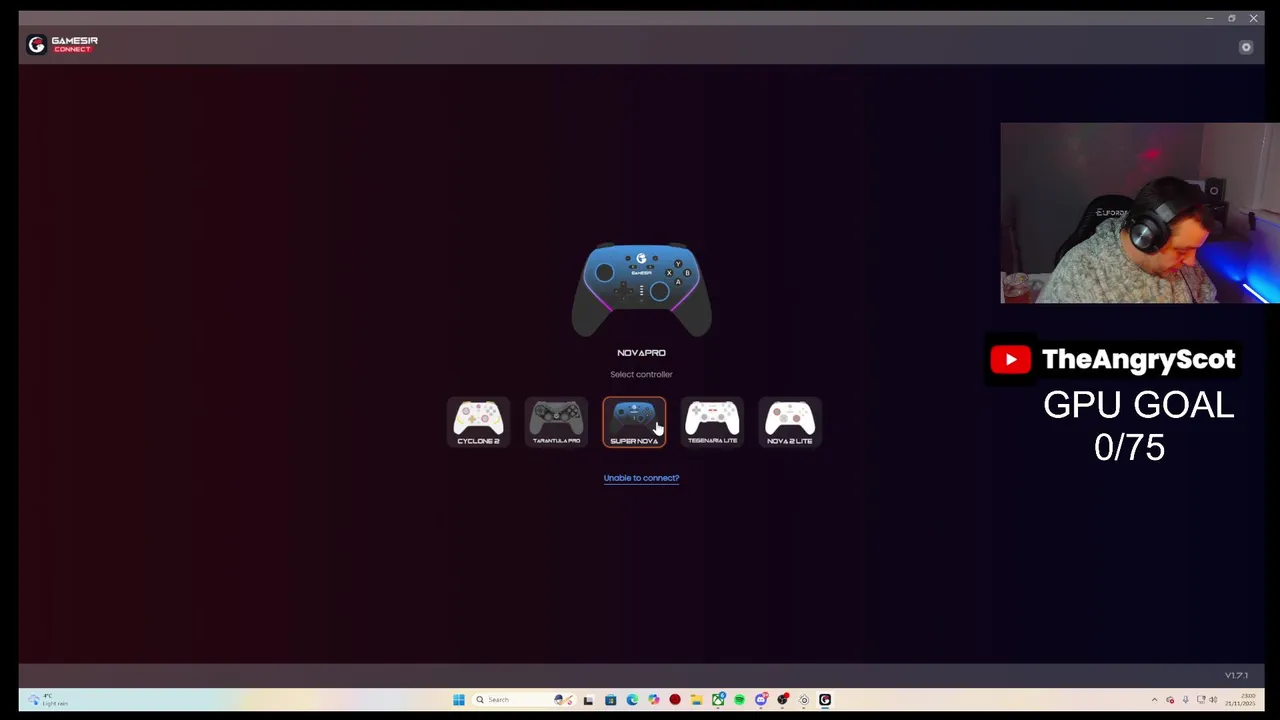Click the microphone tray icon
This screenshot has height=720, width=1280.
[x=1185, y=700]
